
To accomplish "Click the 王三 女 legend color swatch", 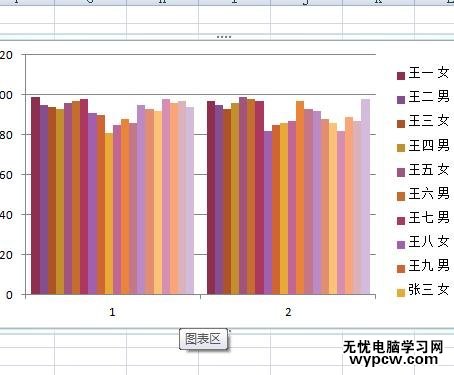I will coord(401,124).
